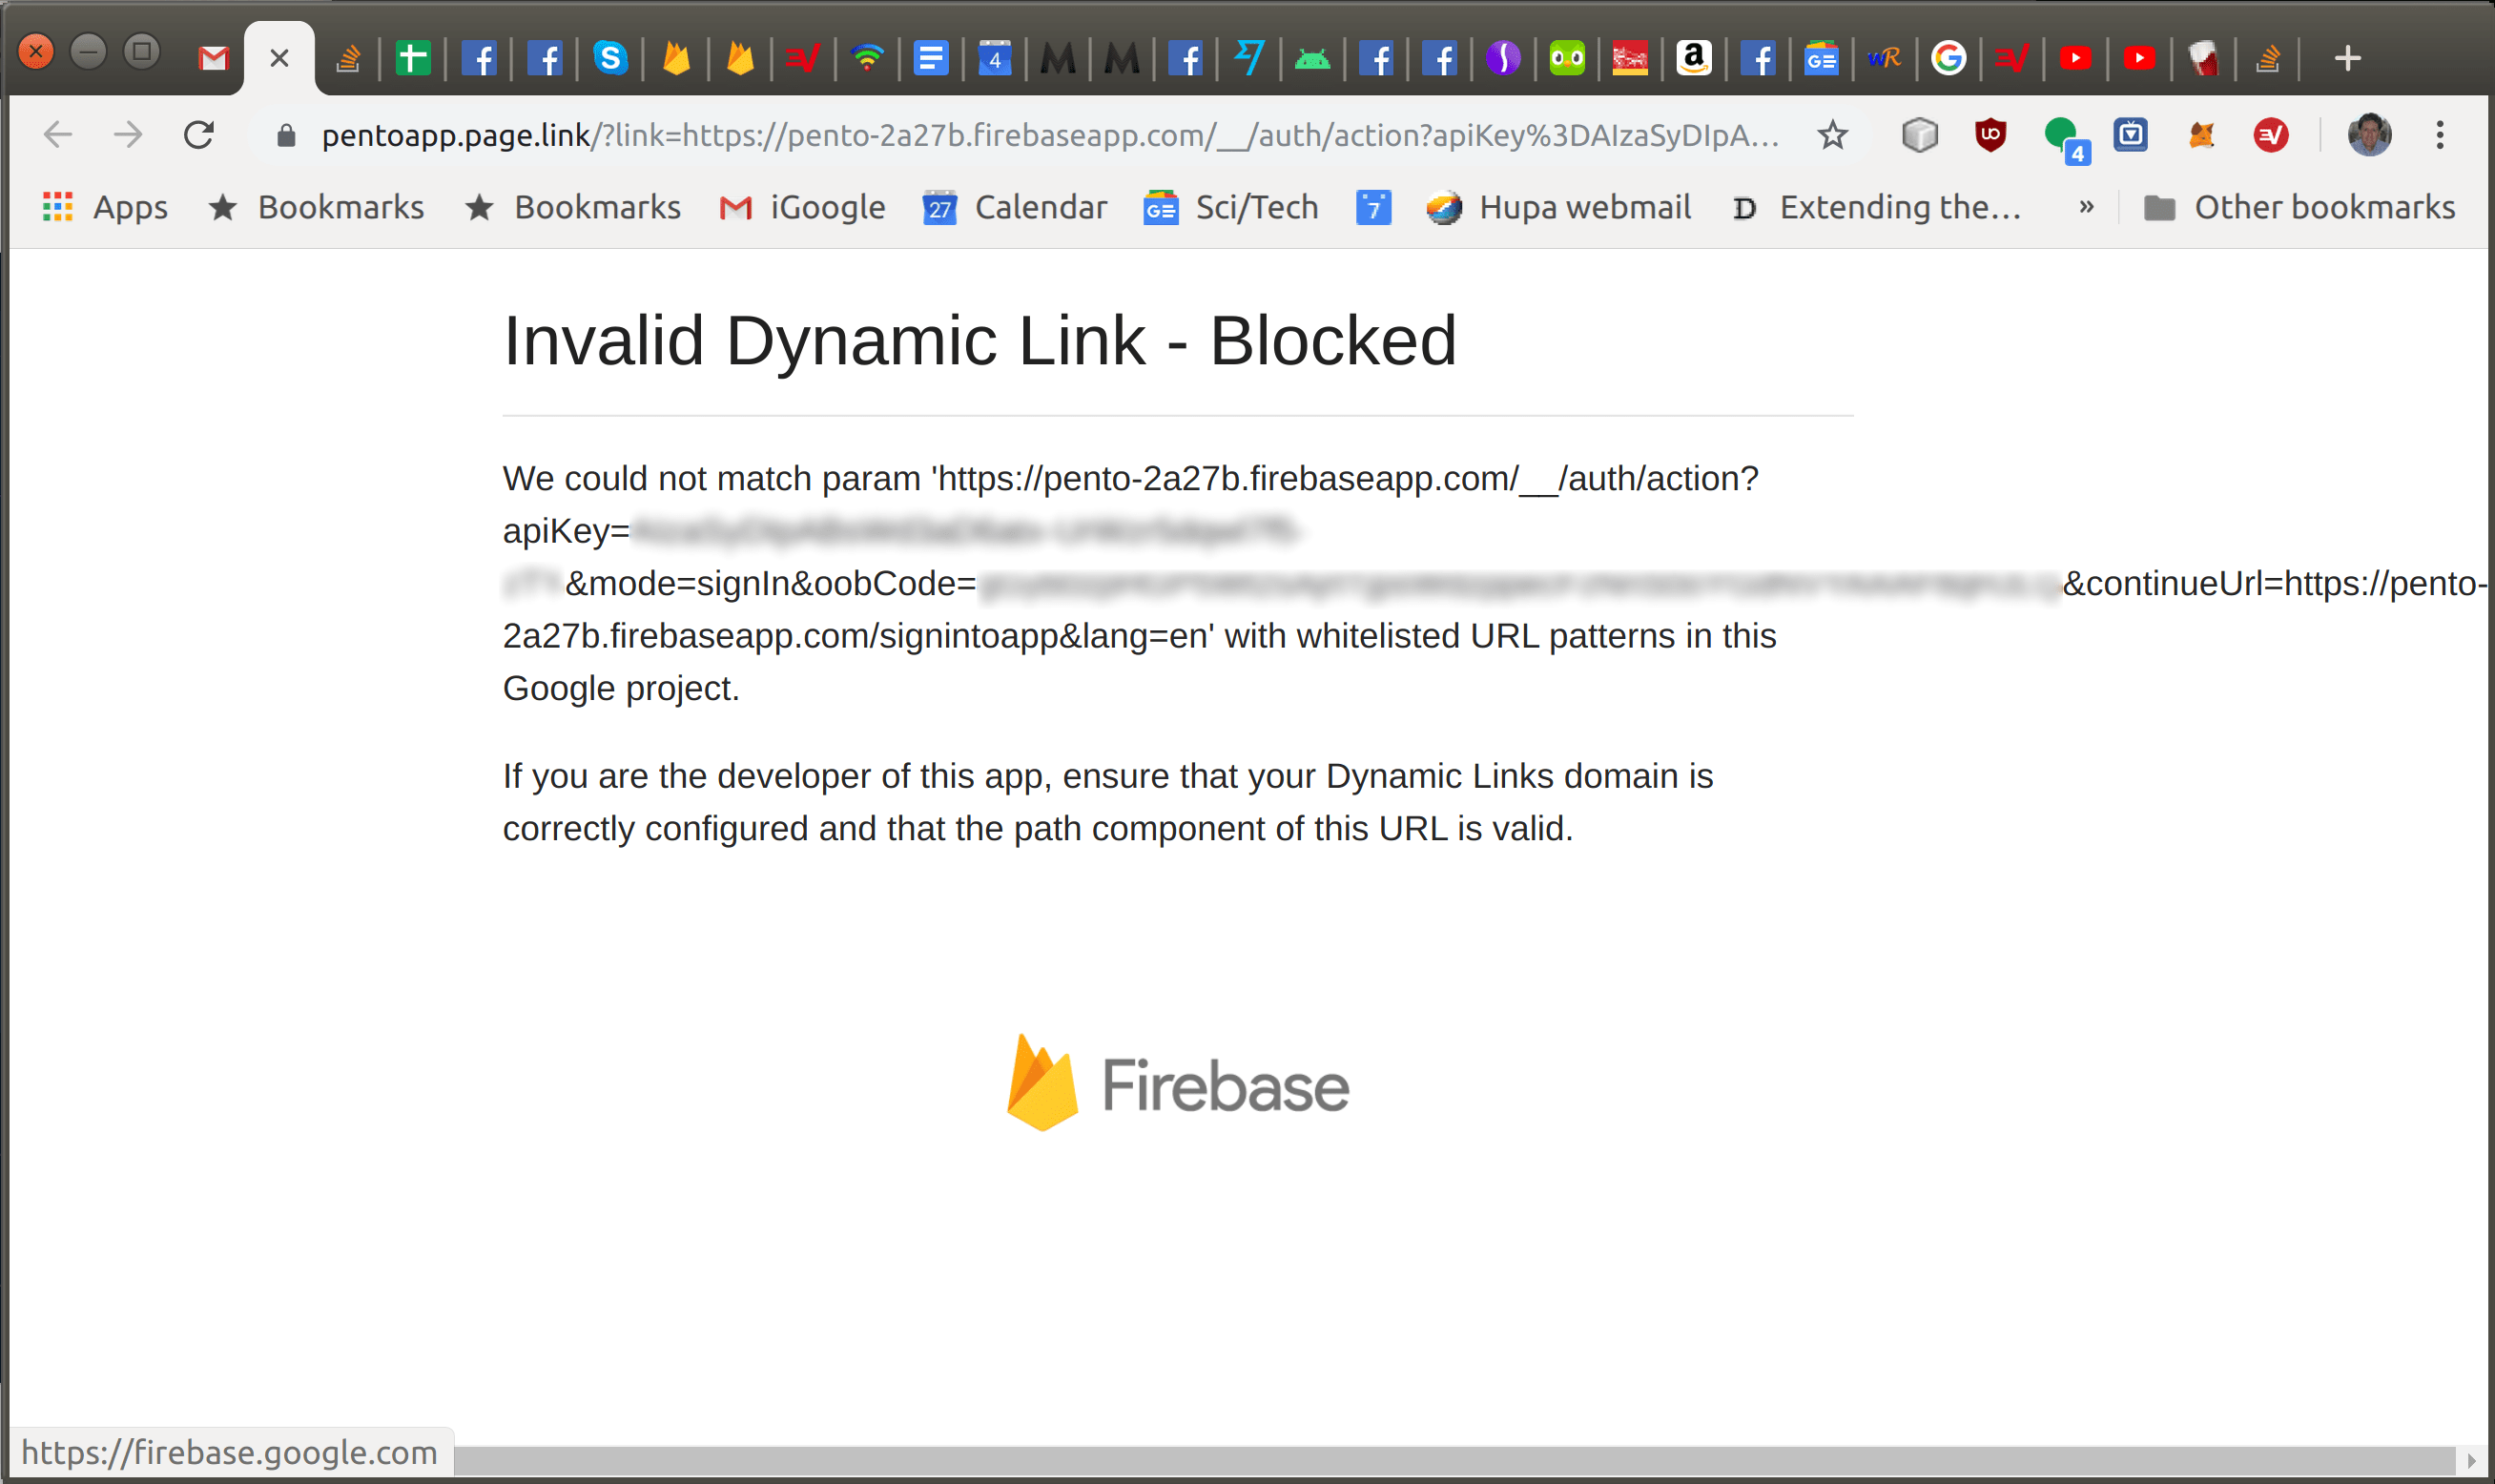
Task: Close the current active tab
Action: pyautogui.click(x=279, y=59)
